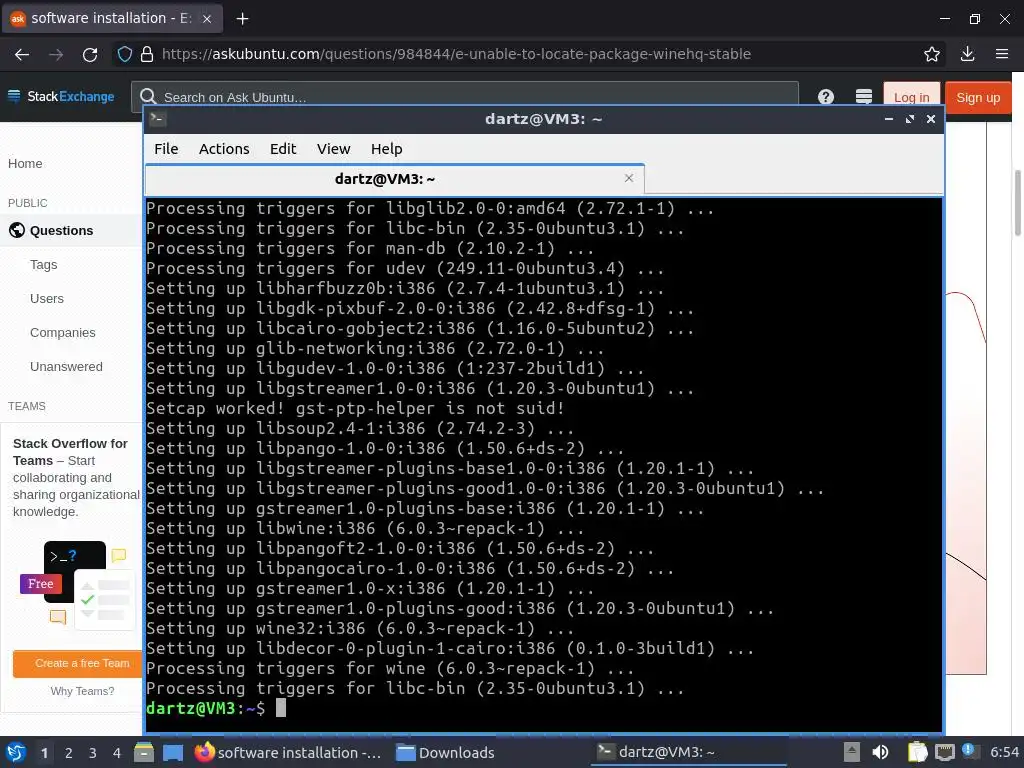The width and height of the screenshot is (1024, 768).
Task: Click the address bar URL
Action: point(456,54)
